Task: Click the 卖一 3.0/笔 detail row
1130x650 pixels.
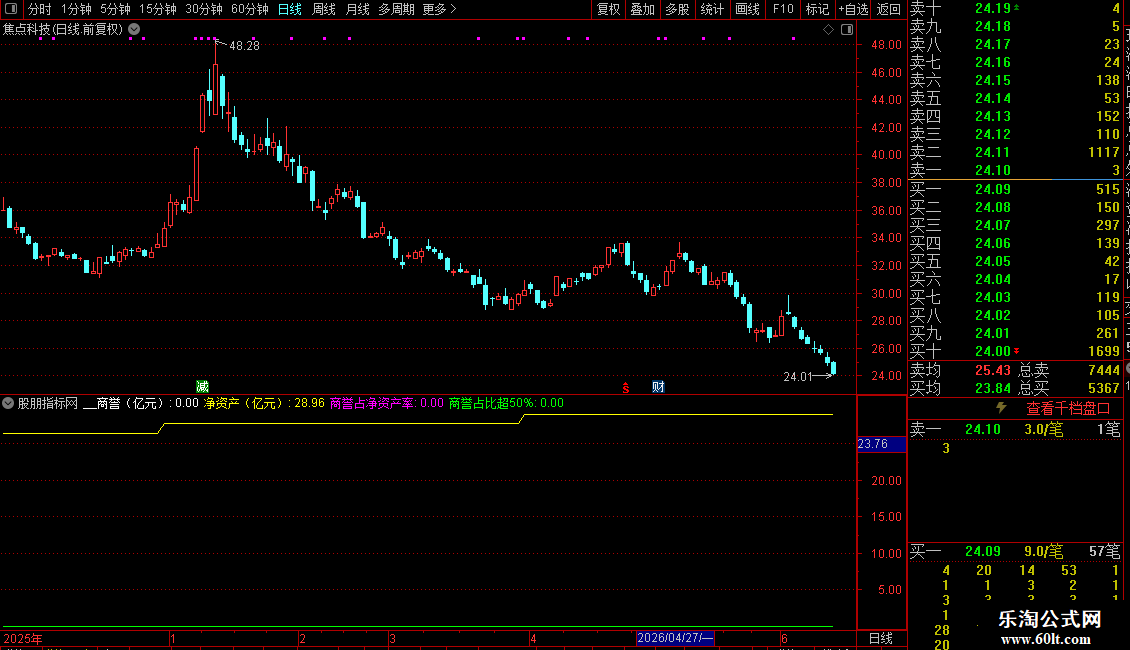Action: point(1015,429)
